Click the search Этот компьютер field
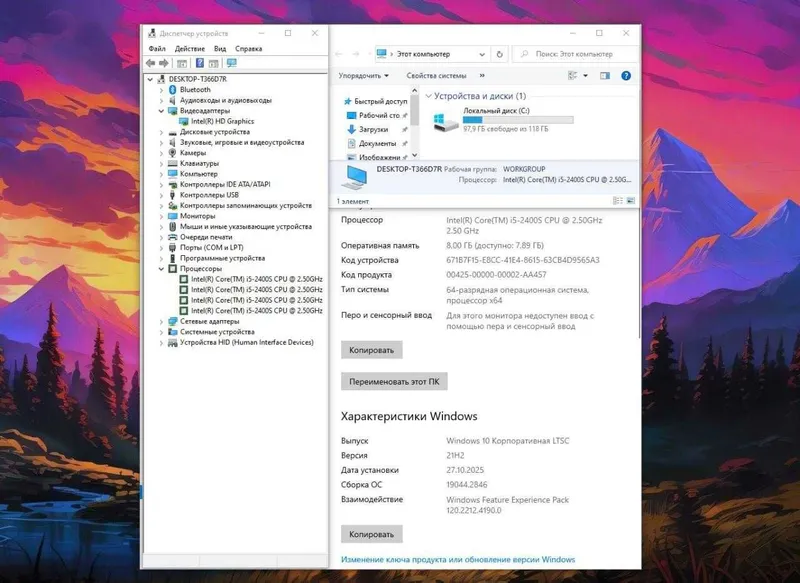 coord(576,54)
